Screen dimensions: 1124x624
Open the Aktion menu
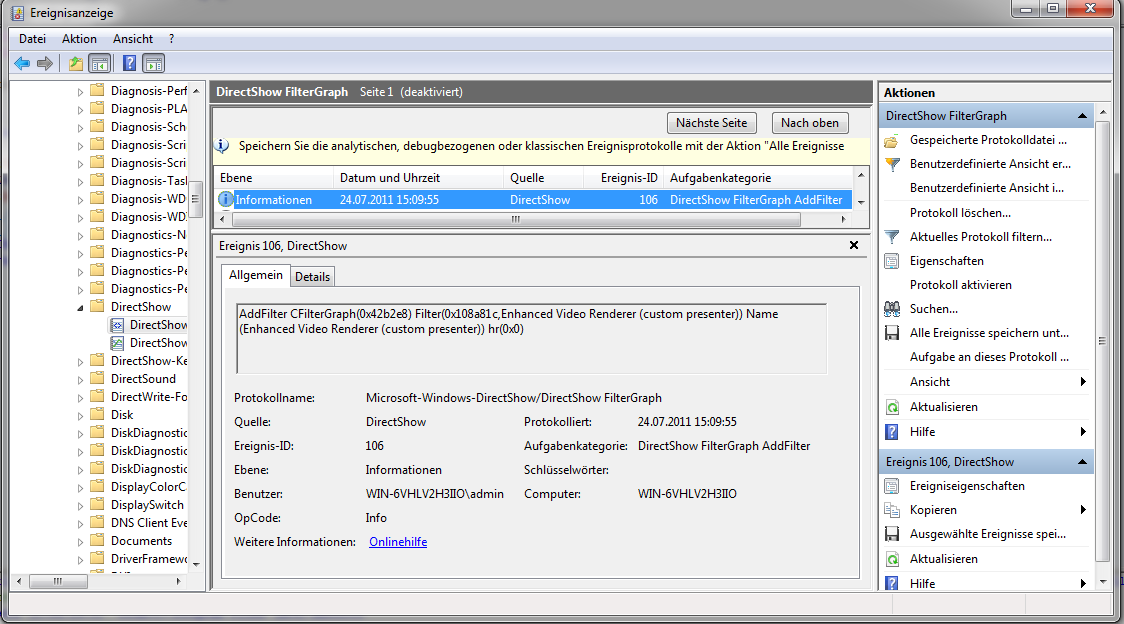point(79,39)
